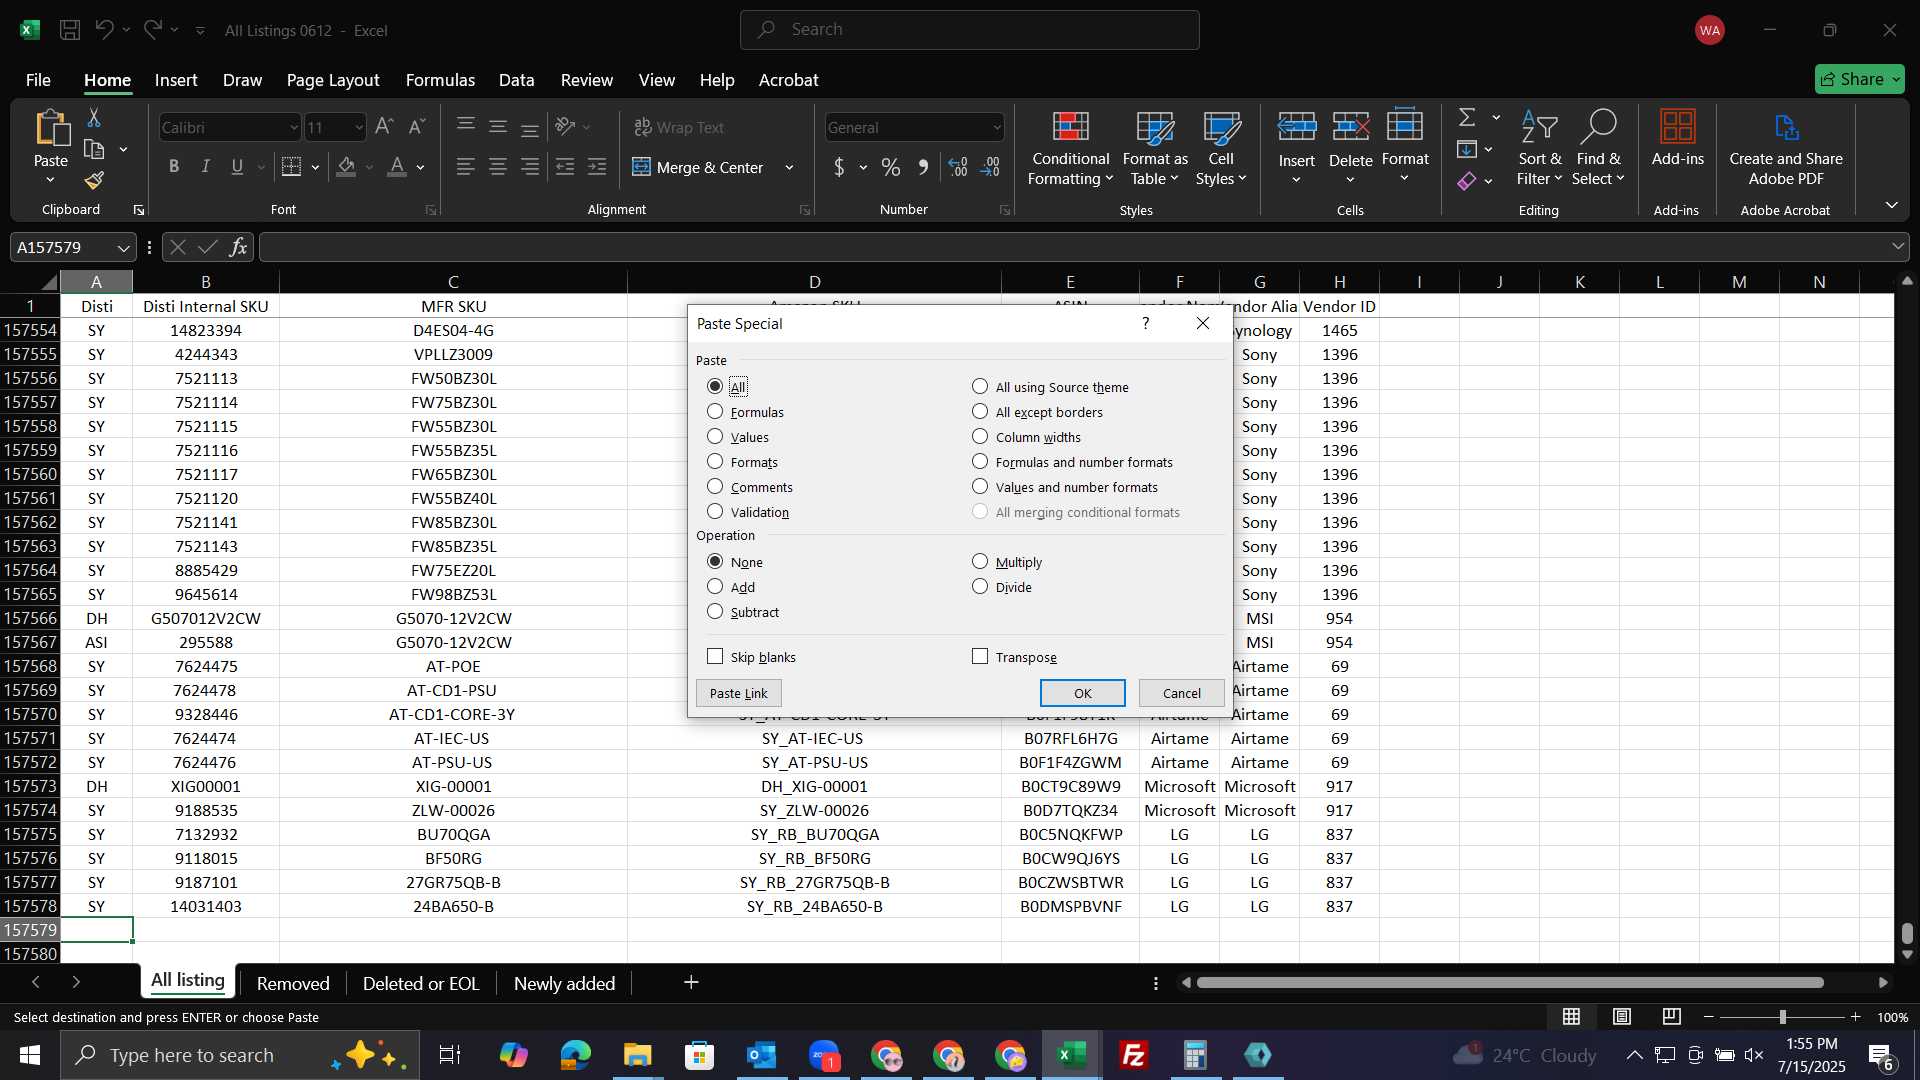
Task: Click the Add-ins icon
Action: coord(1677,140)
